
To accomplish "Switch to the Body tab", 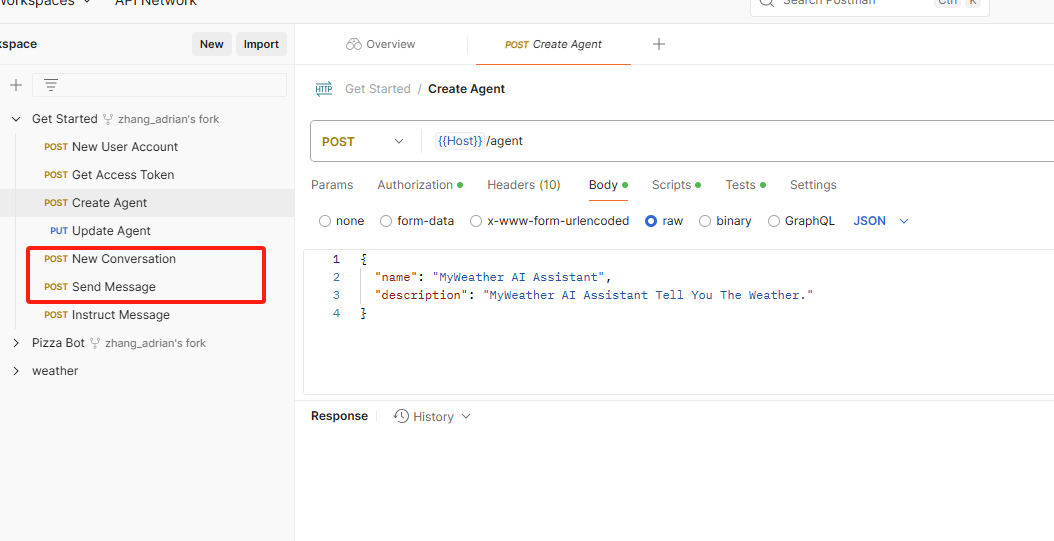I will pyautogui.click(x=608, y=185).
